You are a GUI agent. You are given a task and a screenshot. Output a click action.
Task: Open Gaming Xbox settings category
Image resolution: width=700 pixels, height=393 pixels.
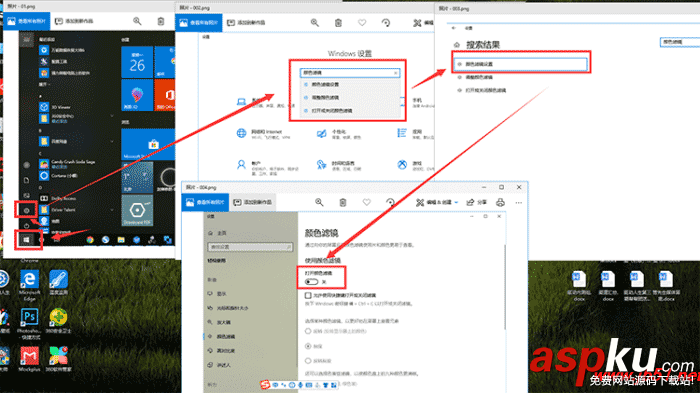tap(415, 165)
